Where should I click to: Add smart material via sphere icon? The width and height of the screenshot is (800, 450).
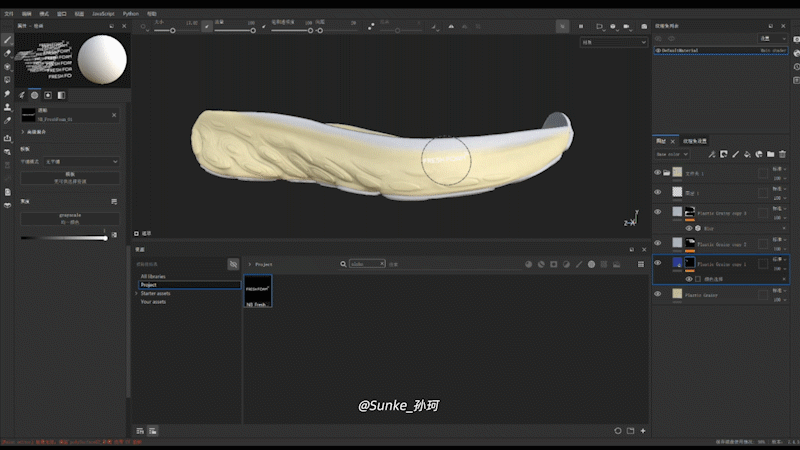[759, 154]
